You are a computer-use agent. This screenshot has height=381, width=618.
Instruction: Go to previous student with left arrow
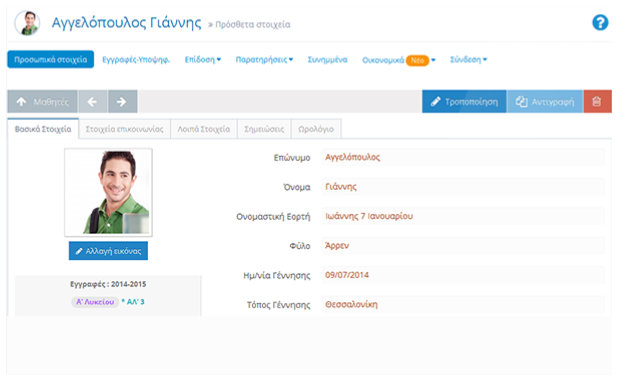pos(92,102)
